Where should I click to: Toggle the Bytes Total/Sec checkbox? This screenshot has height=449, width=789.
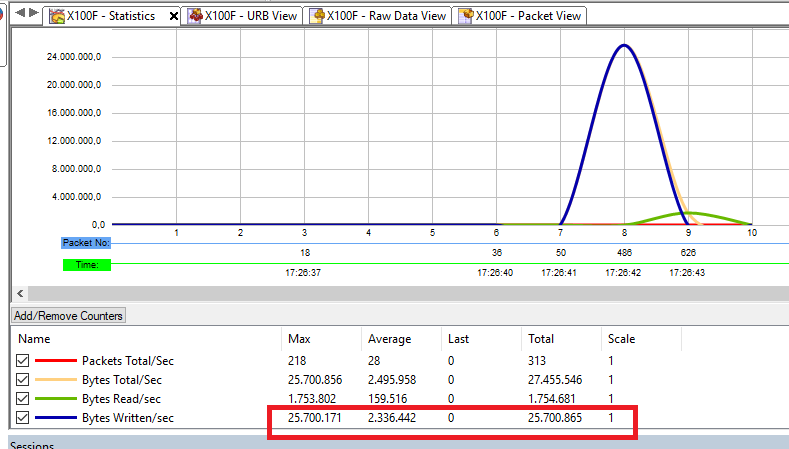[x=23, y=379]
